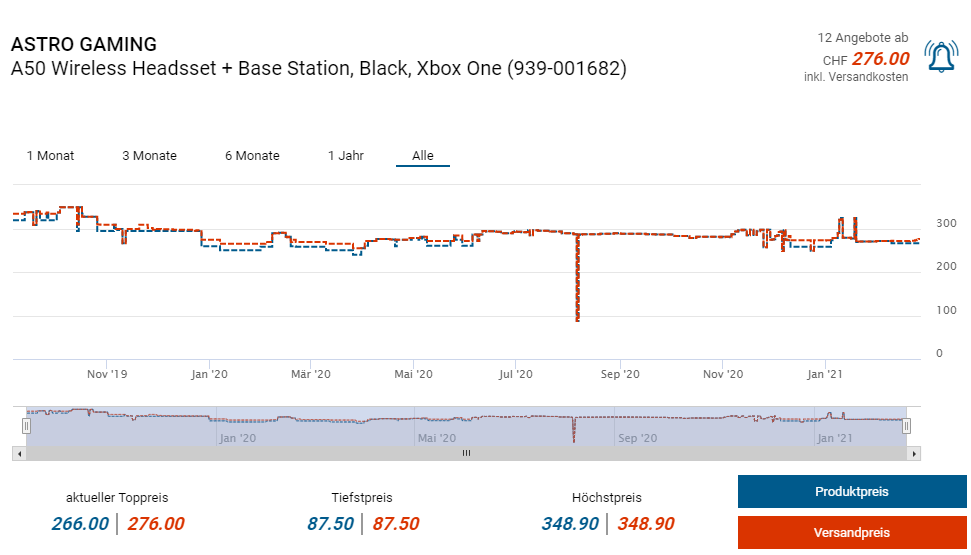Show the 6 Monate price history
Image resolution: width=971 pixels, height=555 pixels.
[252, 156]
